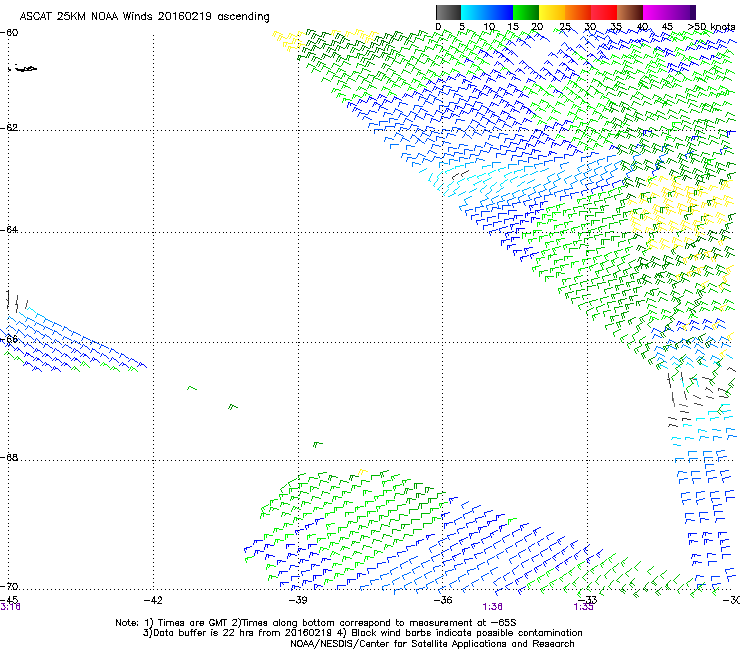Image resolution: width=740 pixels, height=650 pixels.
Task: Click the -39 longitude label
Action: tap(298, 600)
